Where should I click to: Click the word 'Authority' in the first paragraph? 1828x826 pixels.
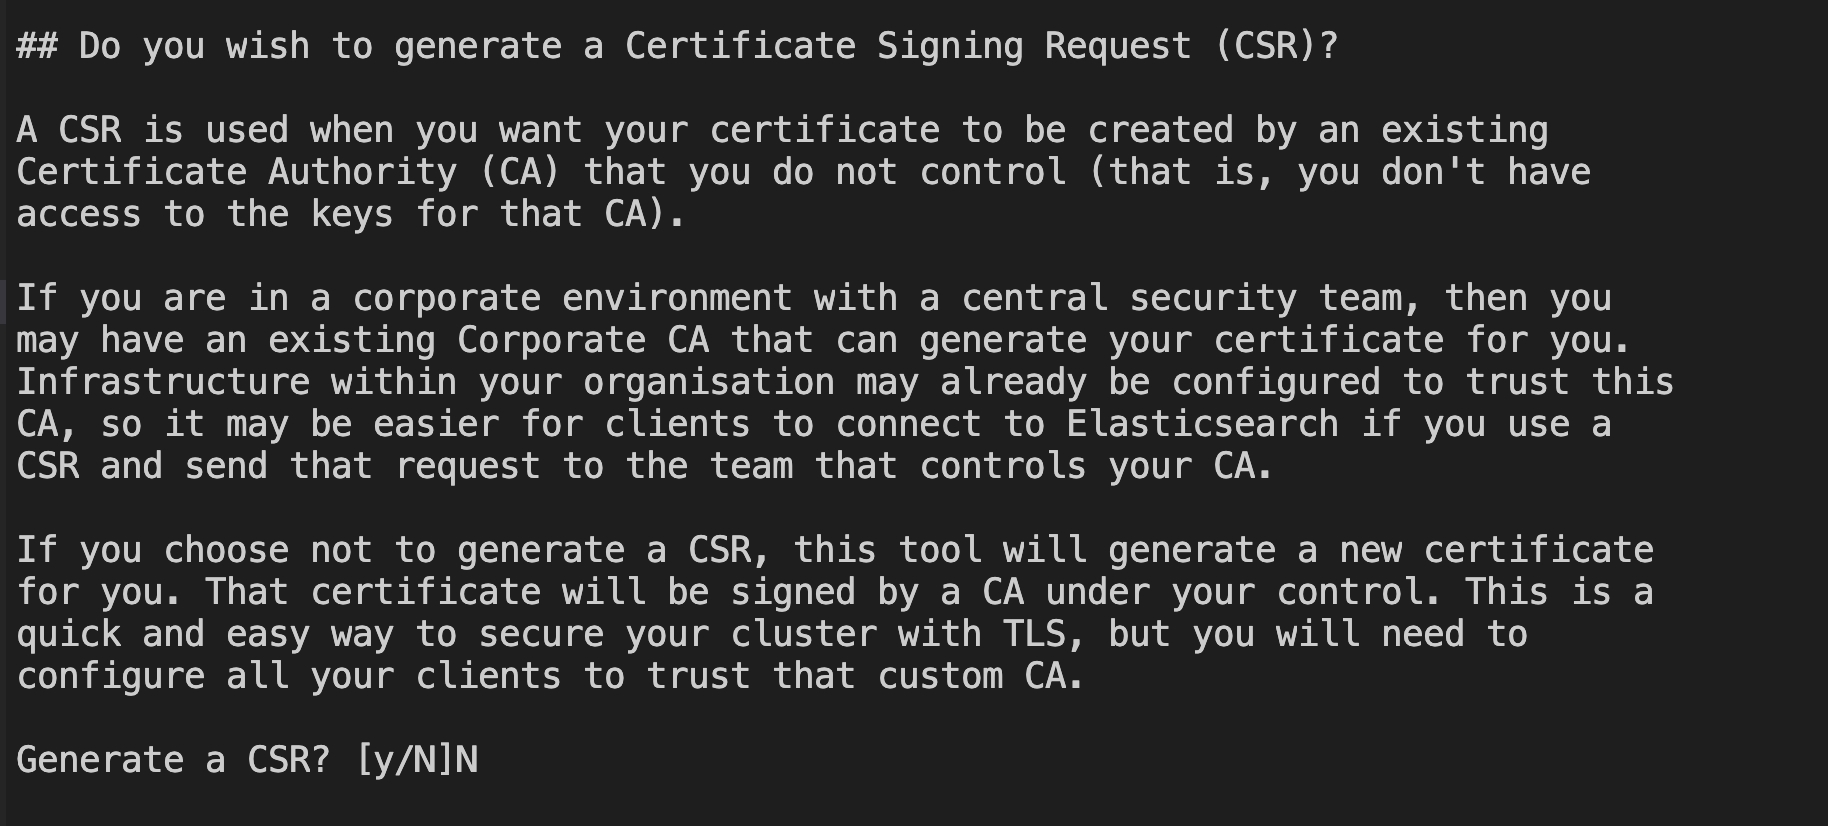(362, 172)
